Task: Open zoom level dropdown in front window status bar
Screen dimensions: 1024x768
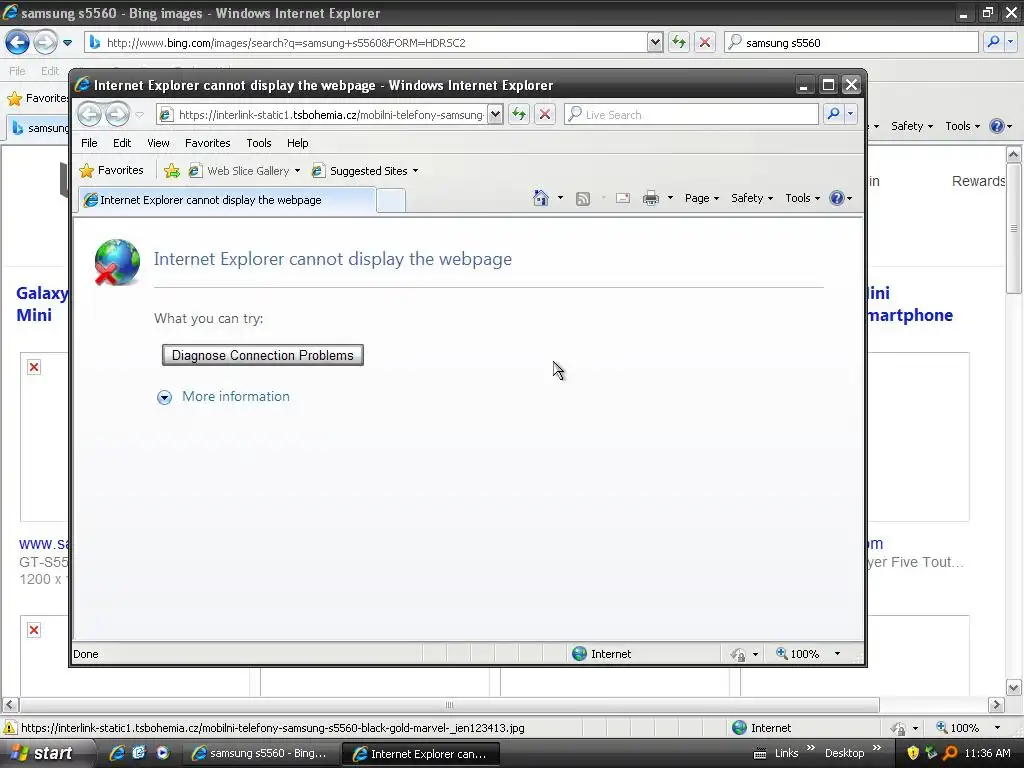Action: pos(837,654)
